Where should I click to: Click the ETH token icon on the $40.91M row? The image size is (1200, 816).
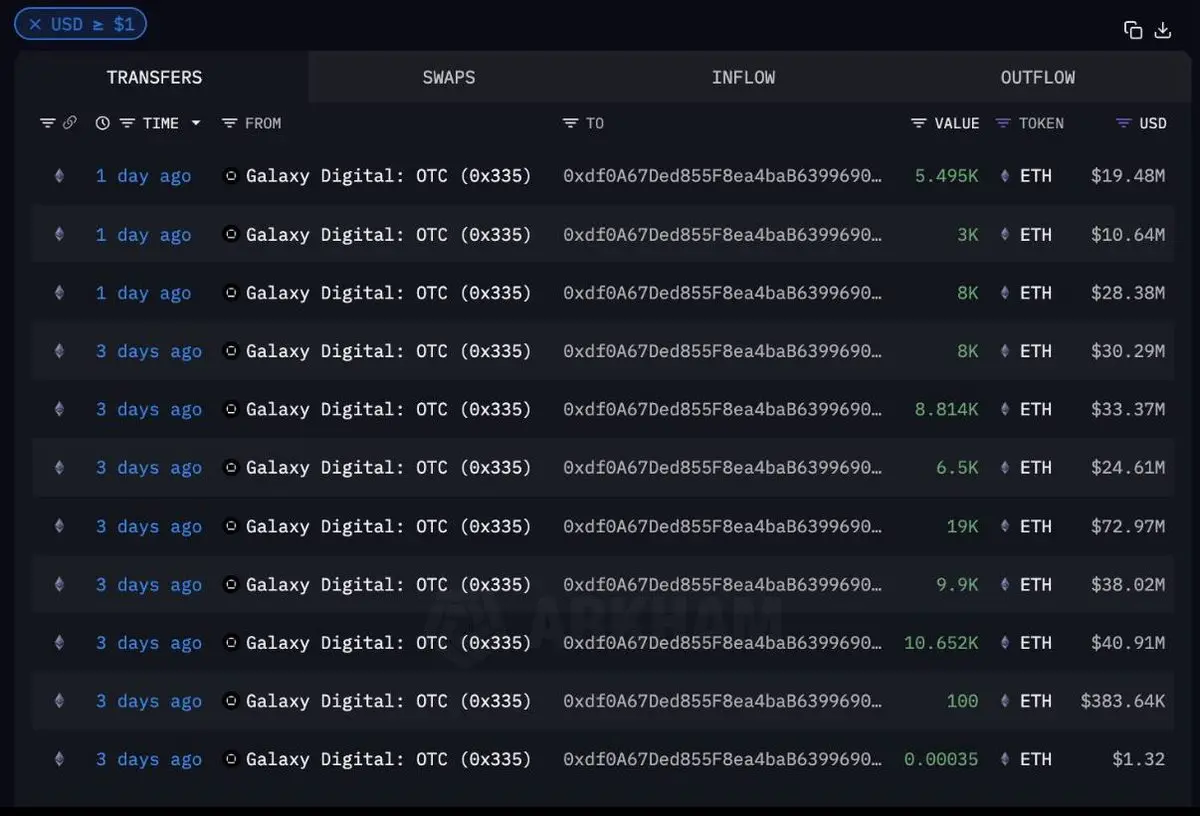1005,643
